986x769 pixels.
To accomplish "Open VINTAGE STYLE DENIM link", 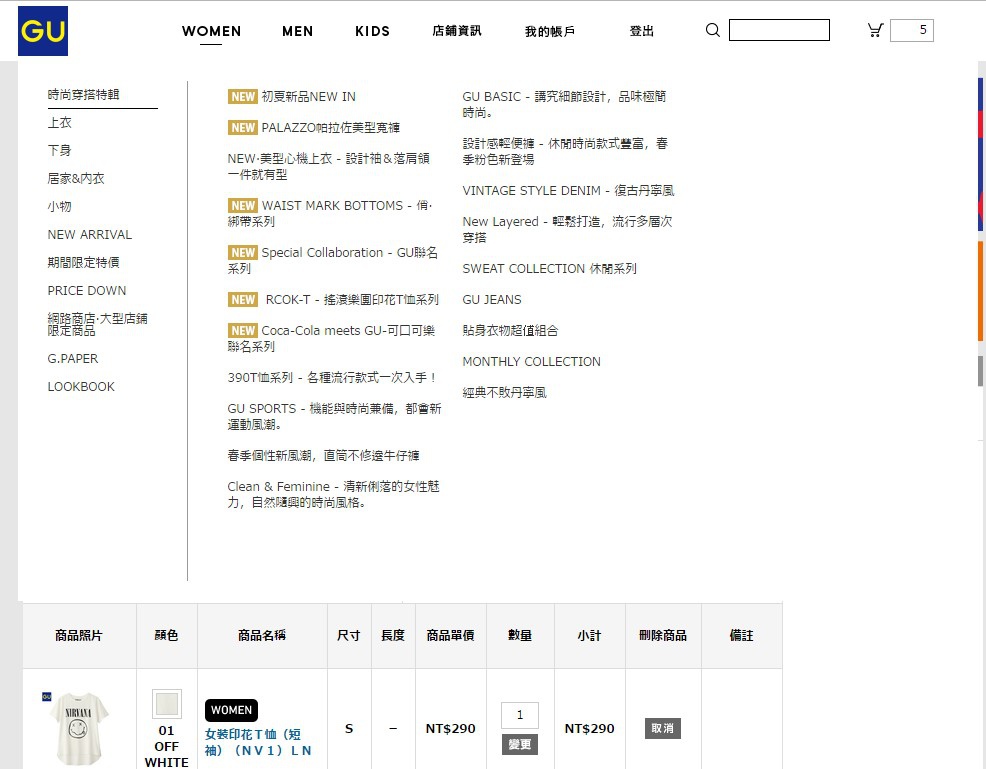I will pos(568,191).
